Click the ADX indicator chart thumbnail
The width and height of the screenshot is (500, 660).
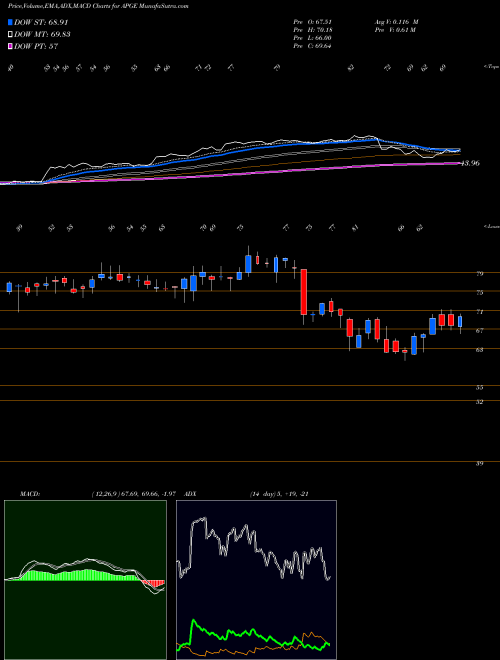point(256,580)
